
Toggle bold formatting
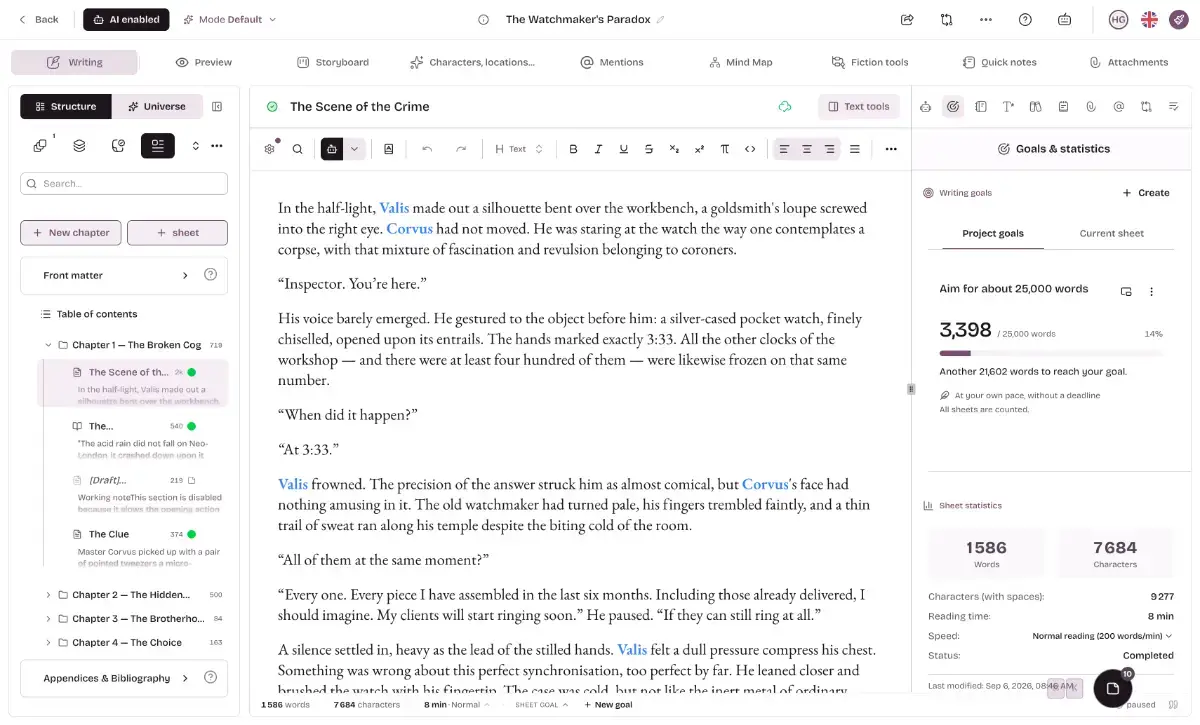click(x=573, y=149)
